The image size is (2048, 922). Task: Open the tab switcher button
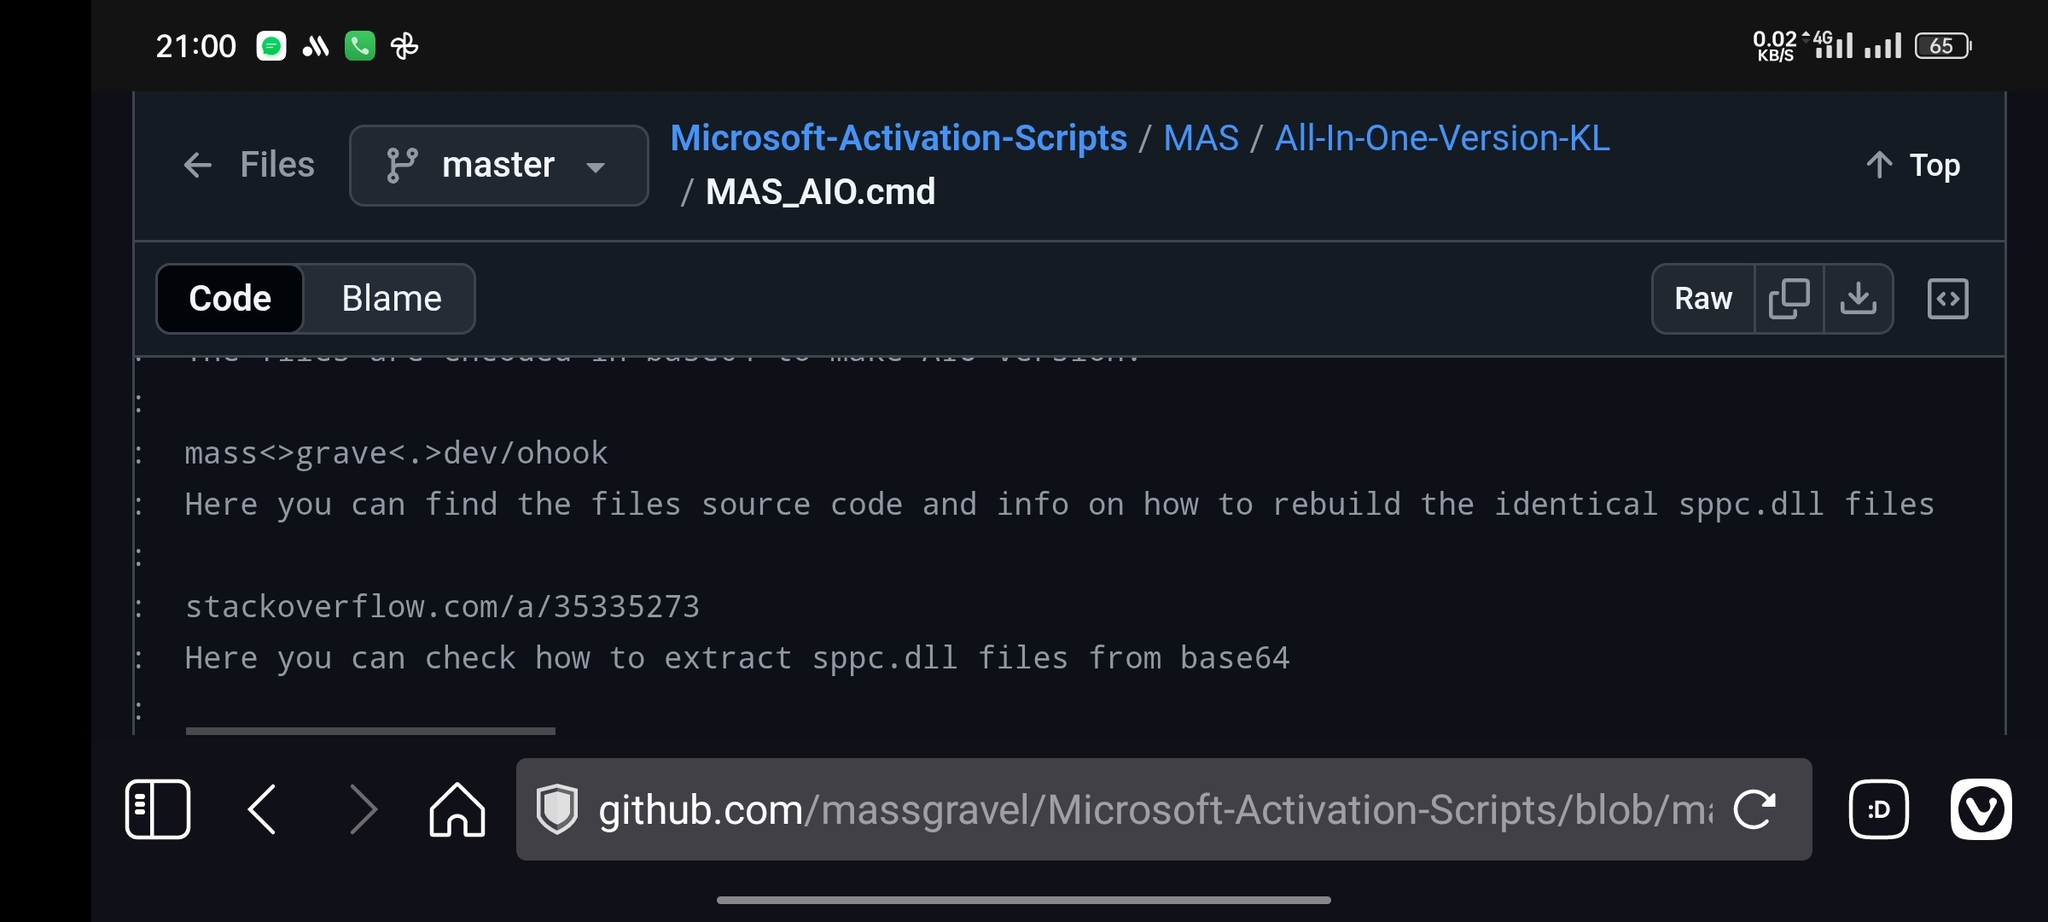(x=1878, y=809)
